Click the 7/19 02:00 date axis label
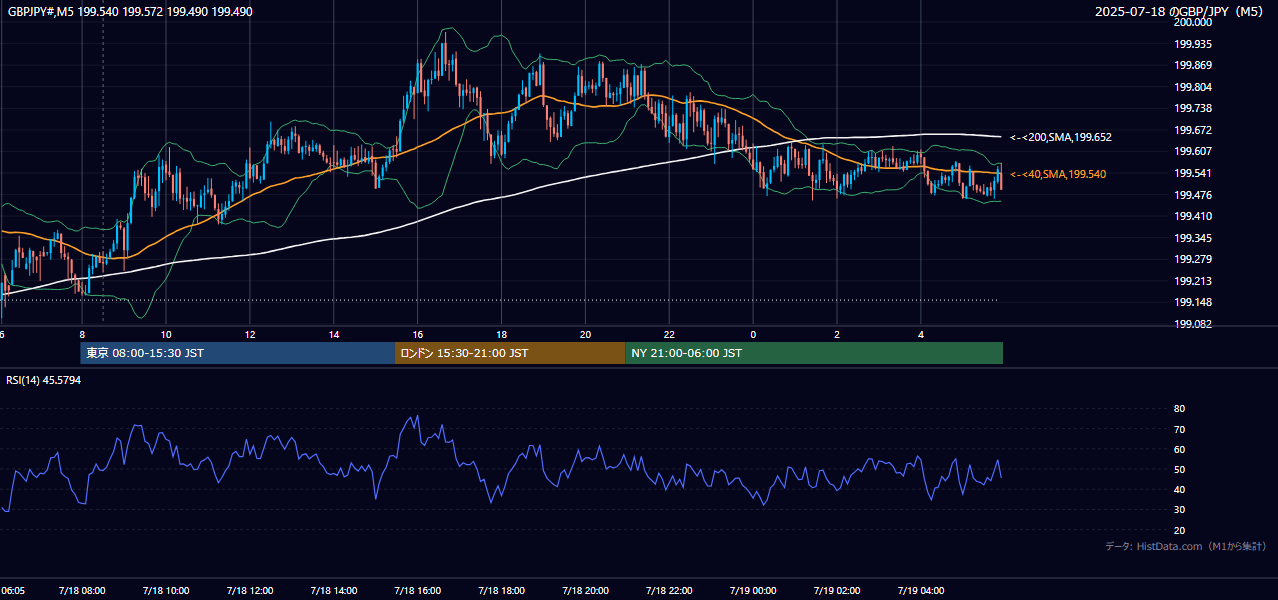Viewport: 1278px width, 600px height. click(x=838, y=590)
